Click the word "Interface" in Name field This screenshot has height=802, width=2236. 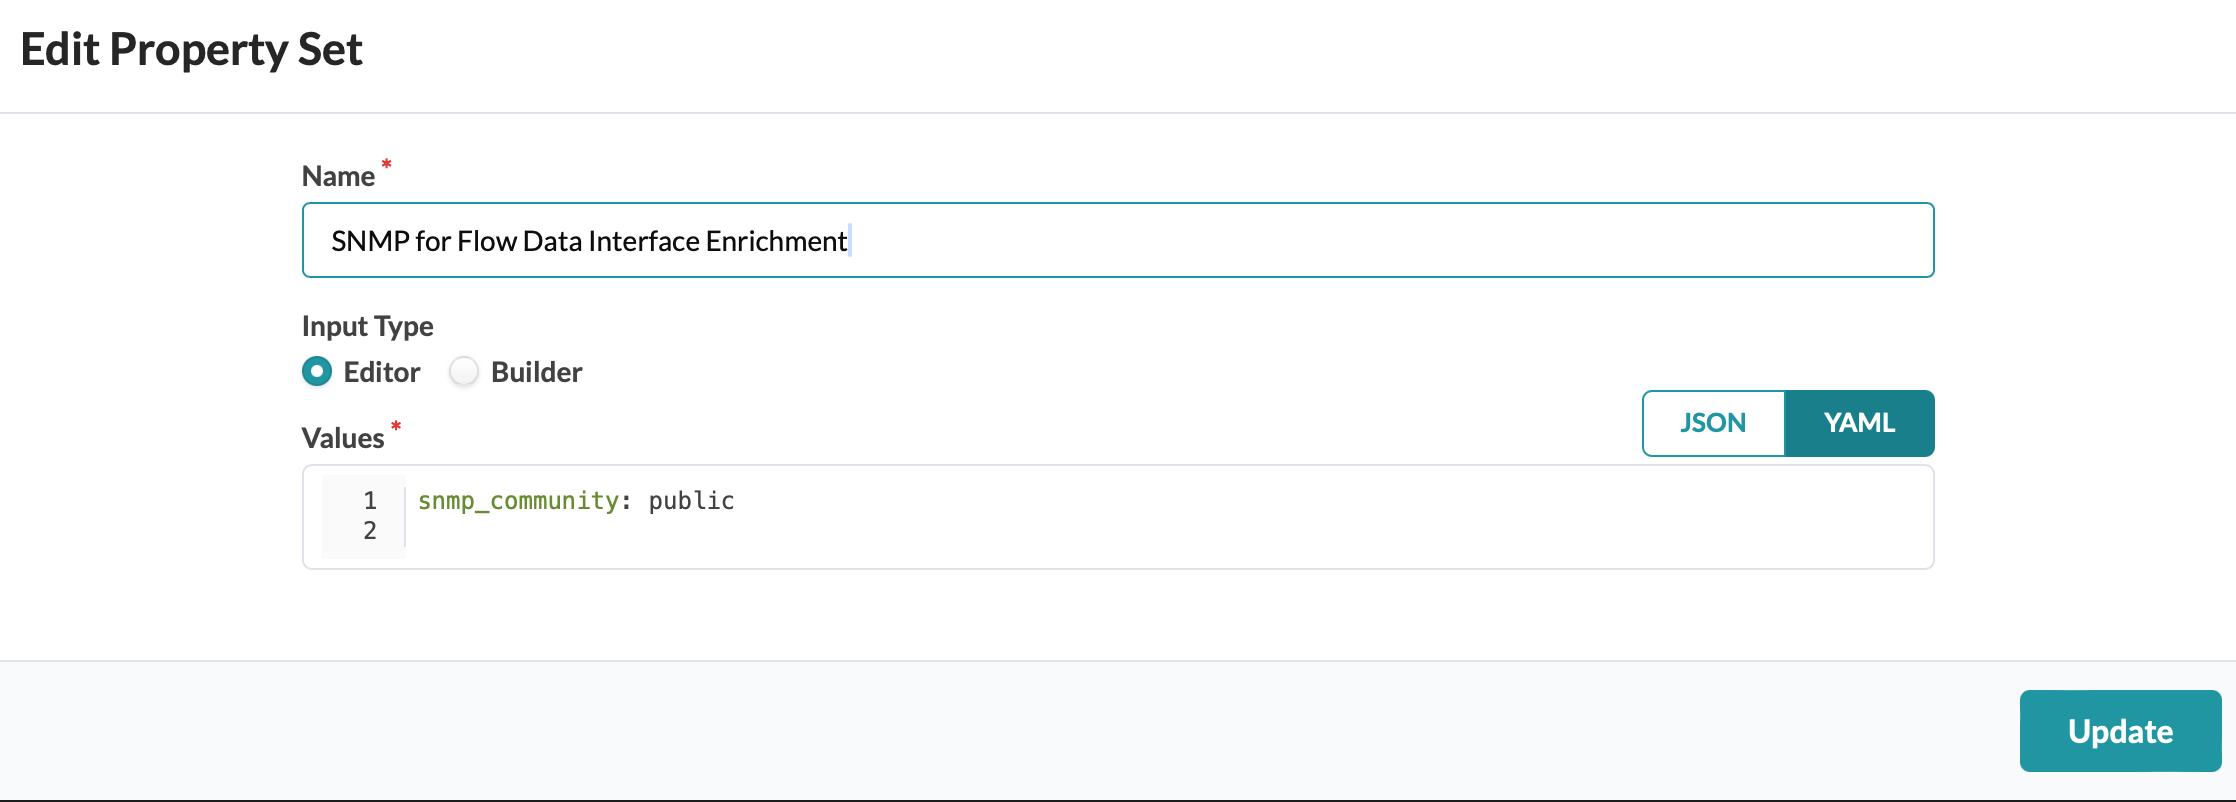click(x=643, y=241)
